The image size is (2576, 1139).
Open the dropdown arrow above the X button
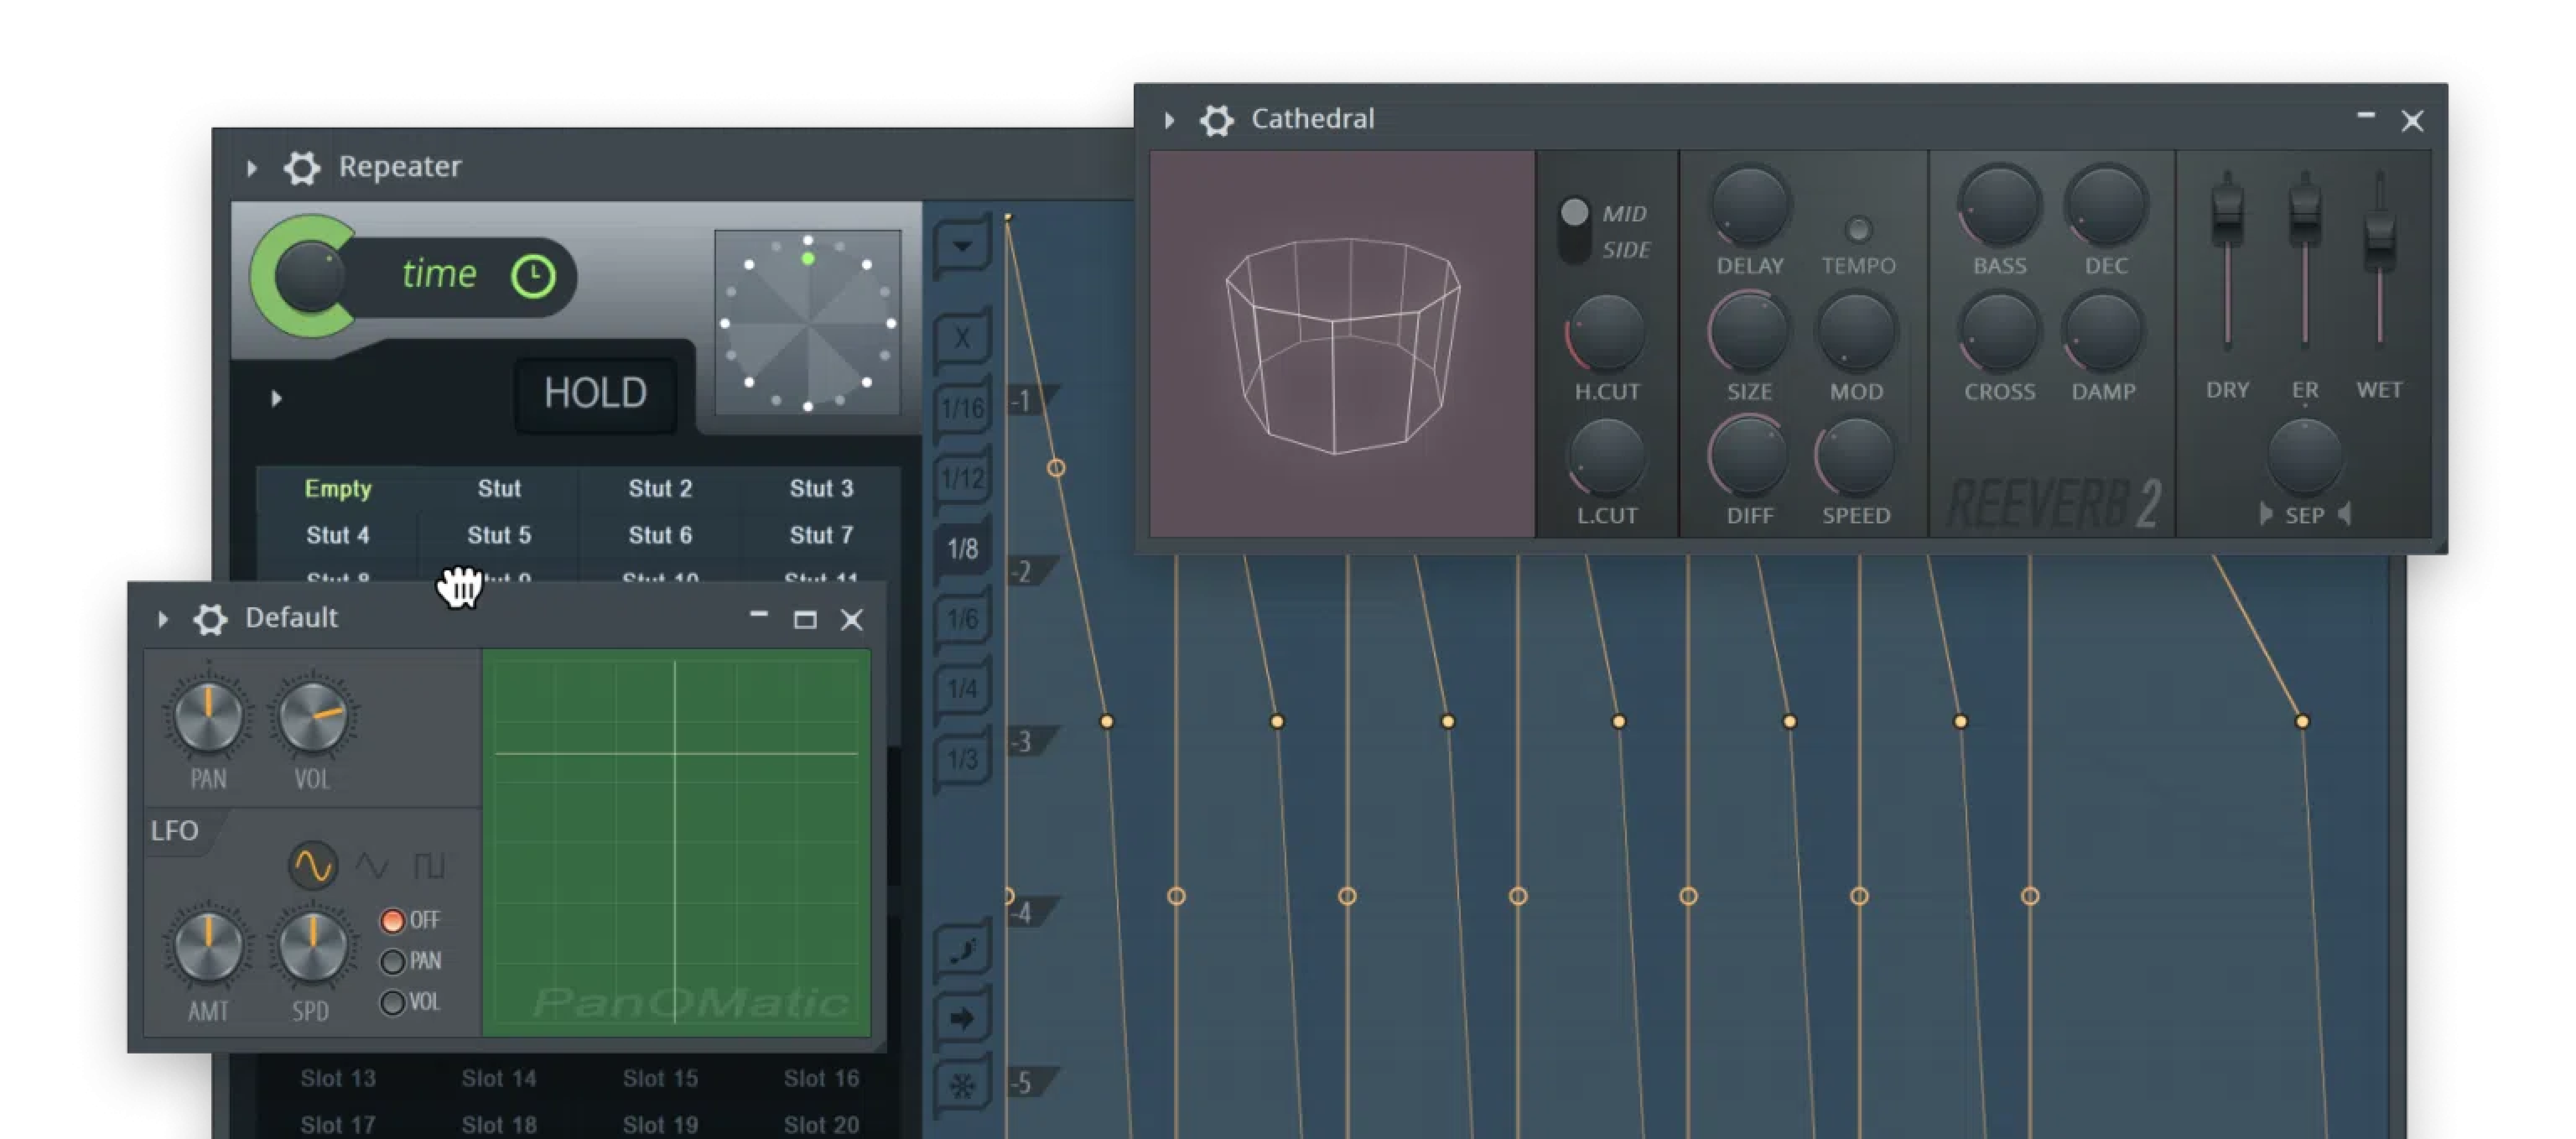961,246
